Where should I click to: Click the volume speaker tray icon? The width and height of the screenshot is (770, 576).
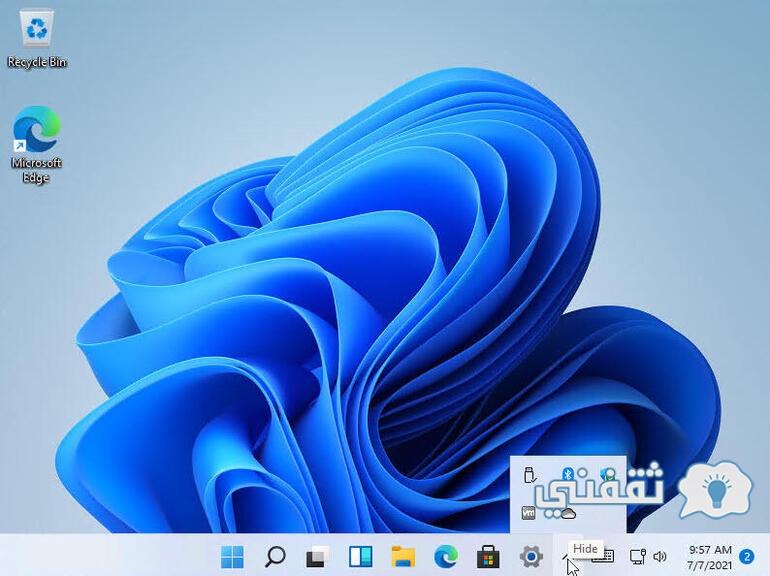660,556
